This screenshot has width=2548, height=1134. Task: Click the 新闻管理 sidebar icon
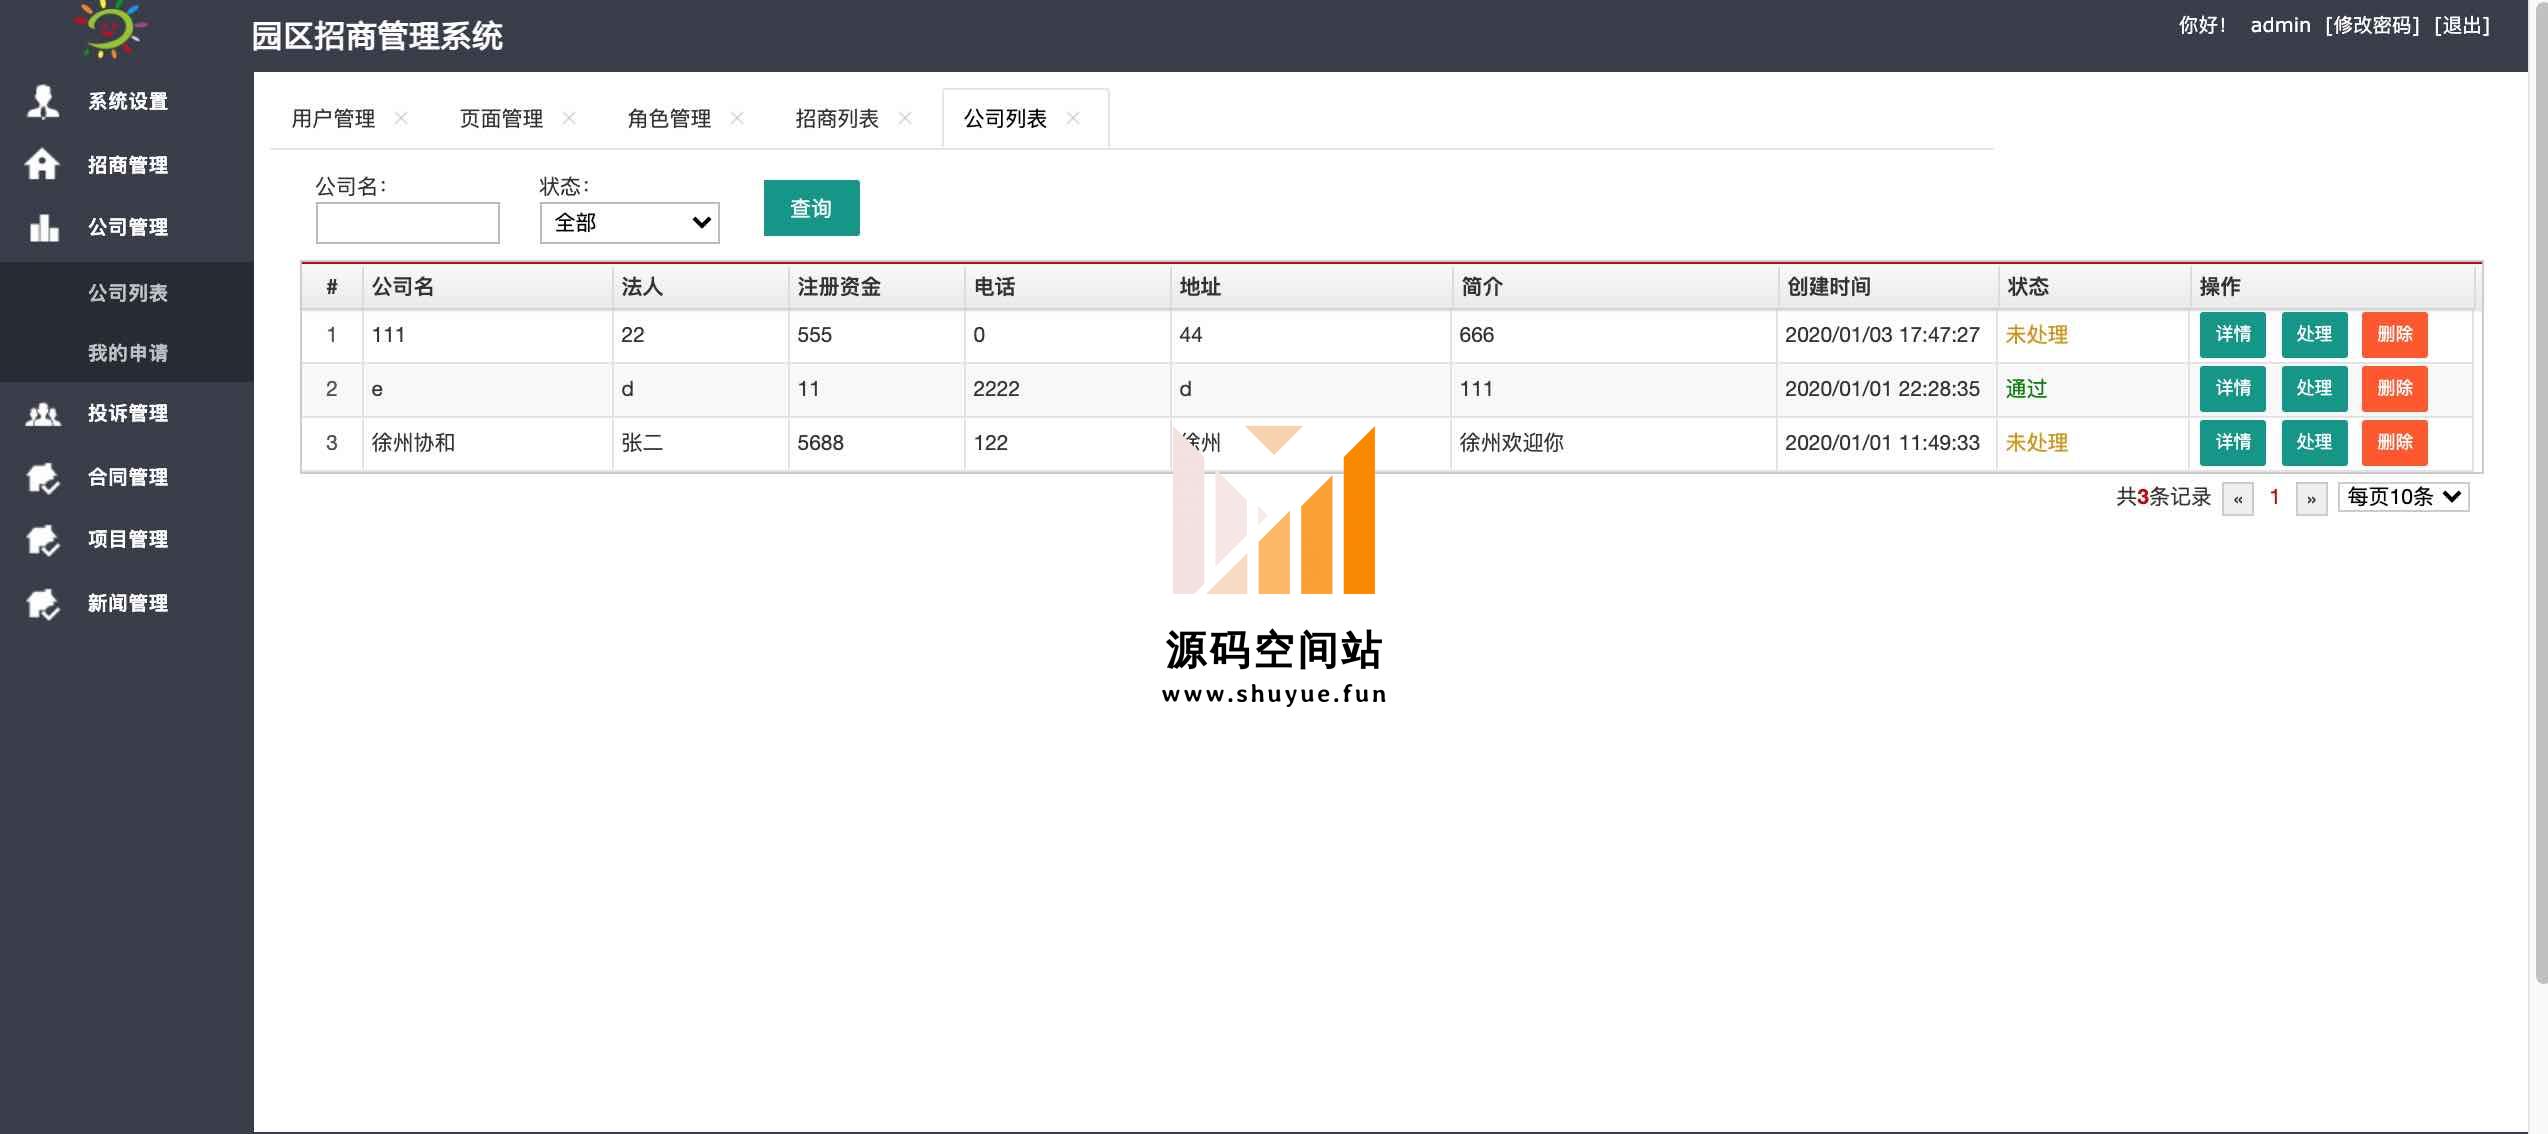pos(43,603)
